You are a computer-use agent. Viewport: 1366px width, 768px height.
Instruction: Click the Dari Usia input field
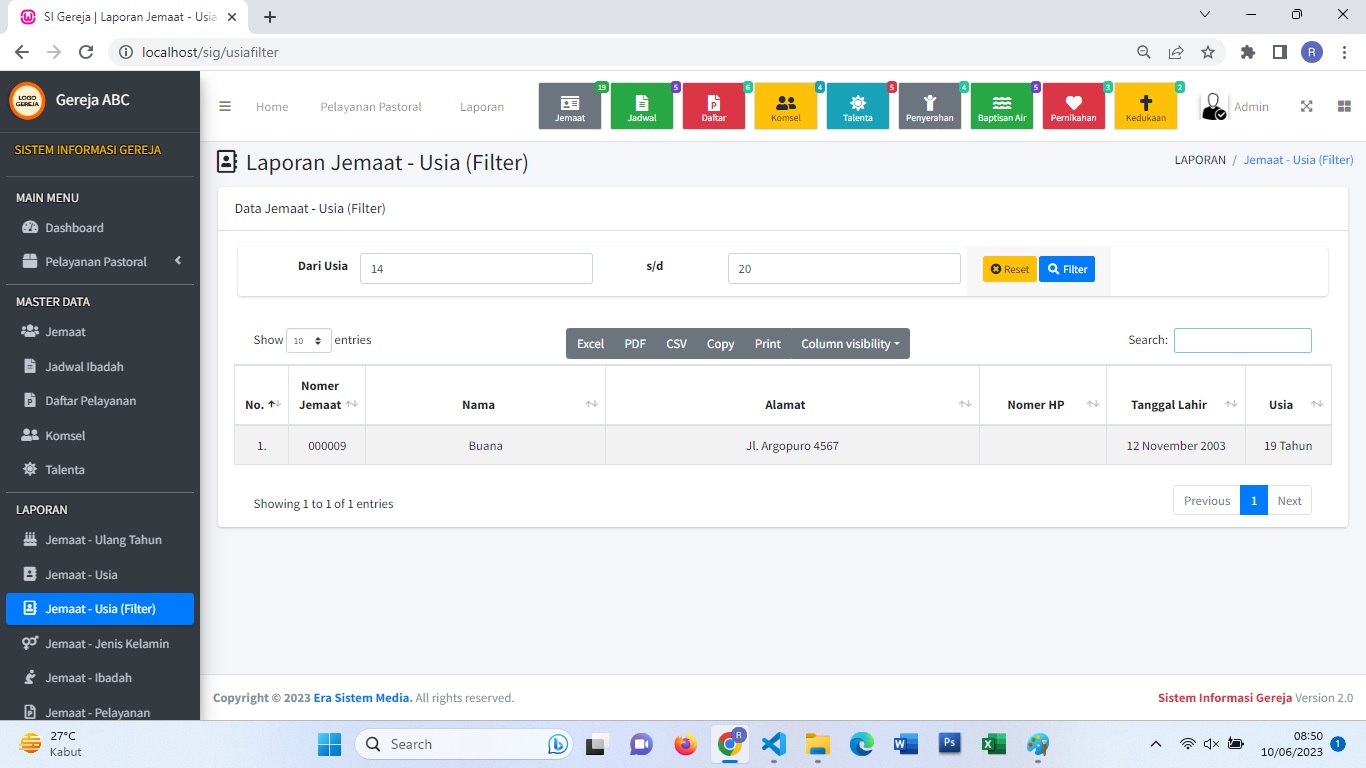pos(476,269)
